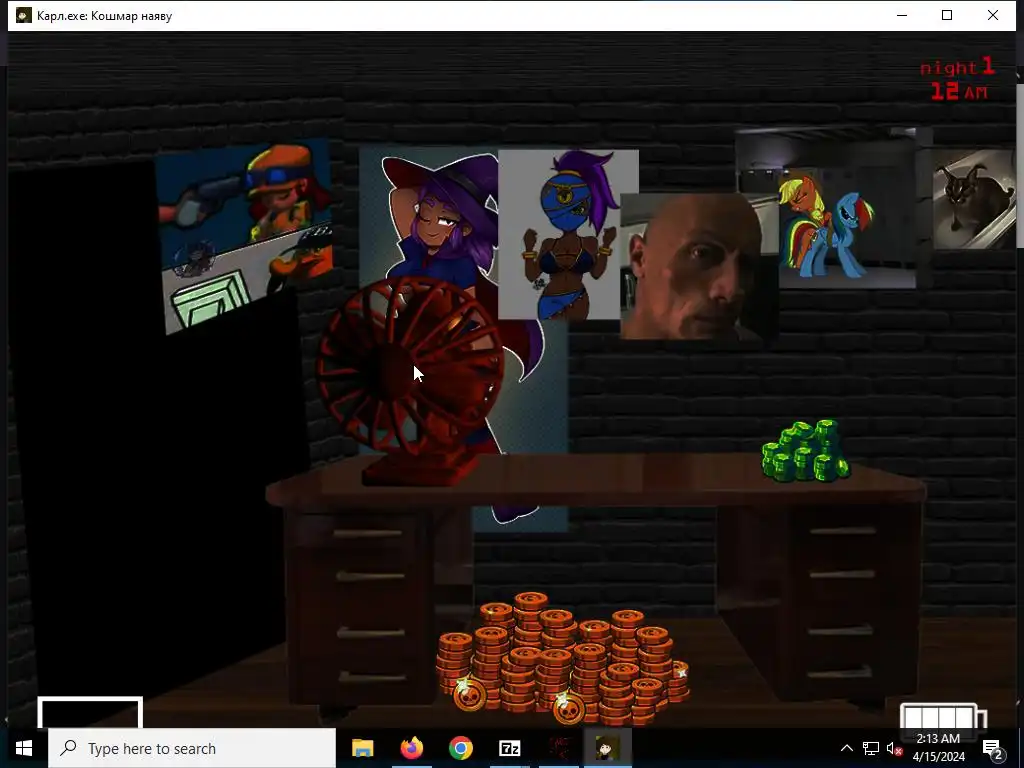Click the night 1 label

957,67
